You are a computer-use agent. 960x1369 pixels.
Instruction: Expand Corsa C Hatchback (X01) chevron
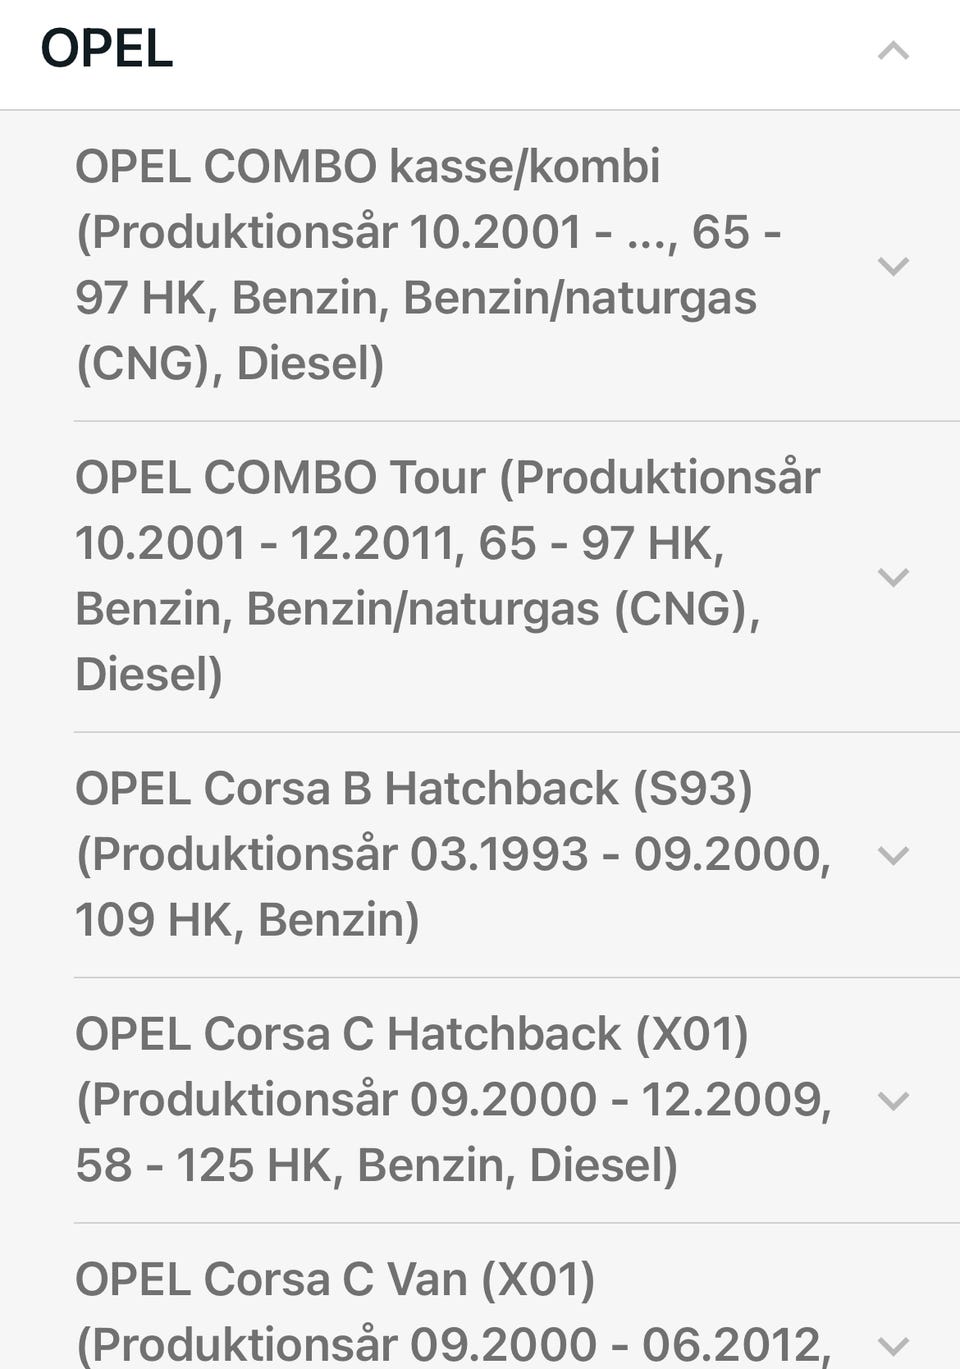pyautogui.click(x=892, y=1100)
